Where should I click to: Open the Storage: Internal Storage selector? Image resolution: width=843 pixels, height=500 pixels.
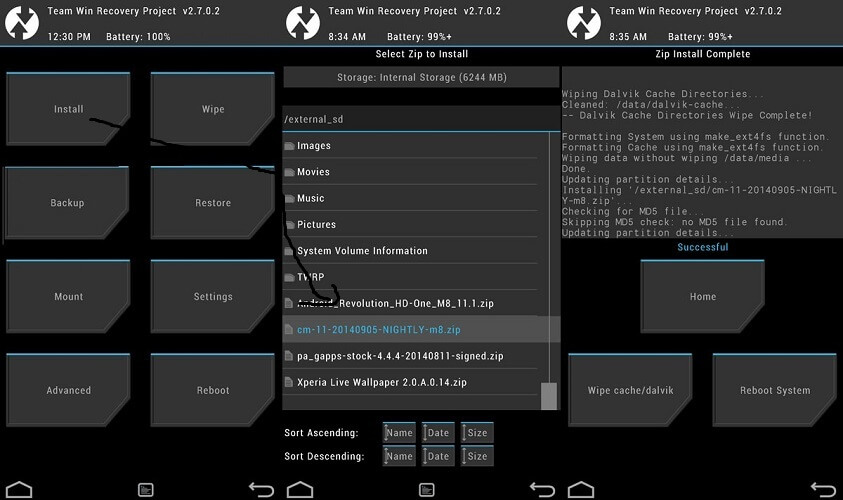pyautogui.click(x=420, y=78)
